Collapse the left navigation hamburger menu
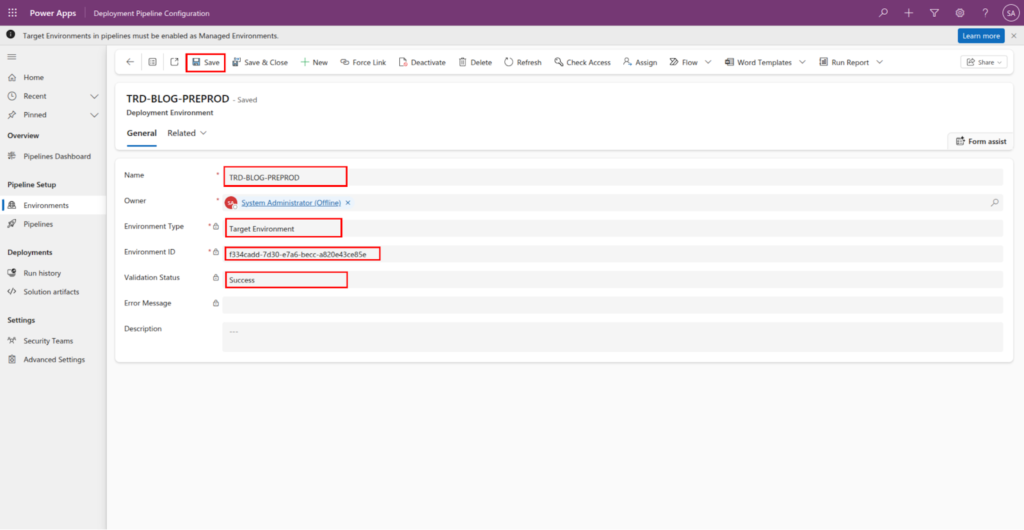Viewport: 1024px width, 530px height. (x=12, y=58)
